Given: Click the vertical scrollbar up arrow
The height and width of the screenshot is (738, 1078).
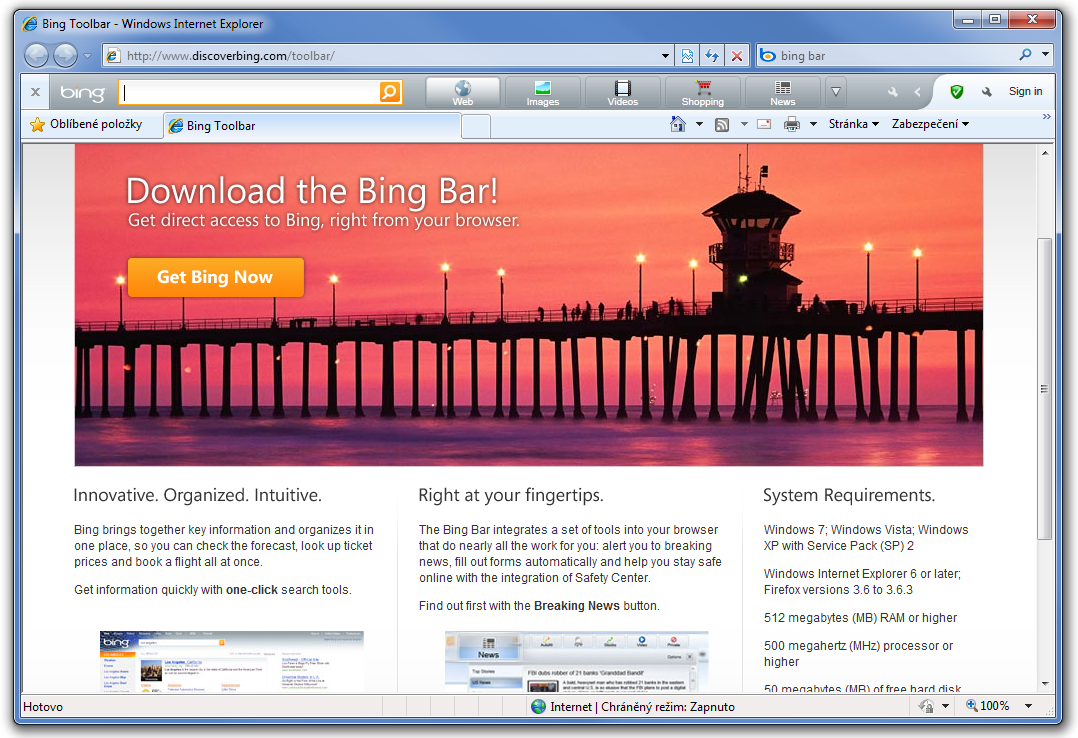Looking at the screenshot, I should click(1045, 153).
